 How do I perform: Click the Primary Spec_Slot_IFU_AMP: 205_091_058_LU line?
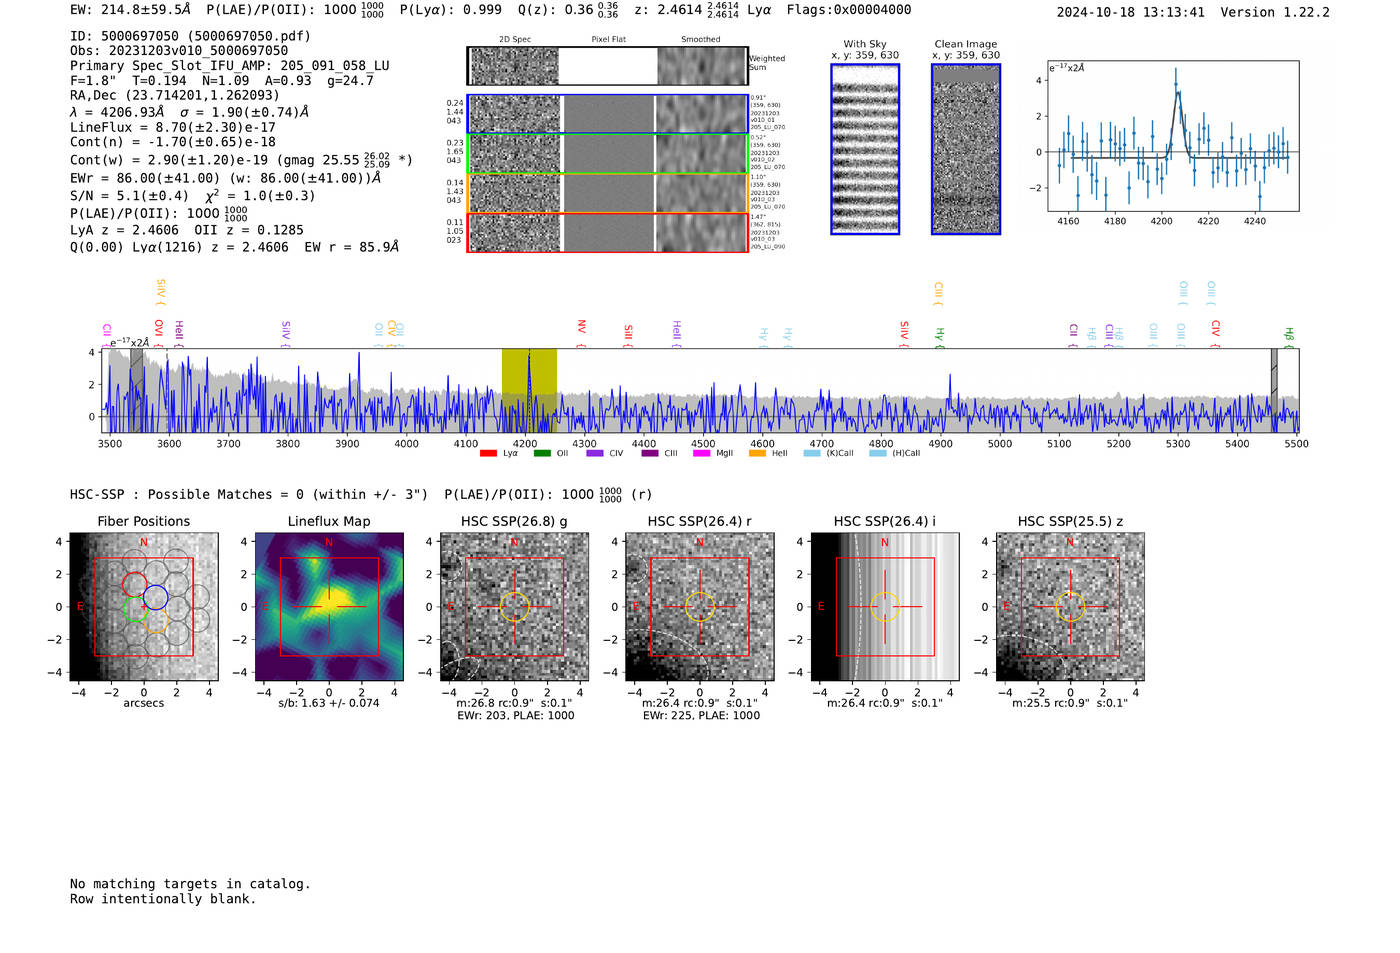coord(230,66)
